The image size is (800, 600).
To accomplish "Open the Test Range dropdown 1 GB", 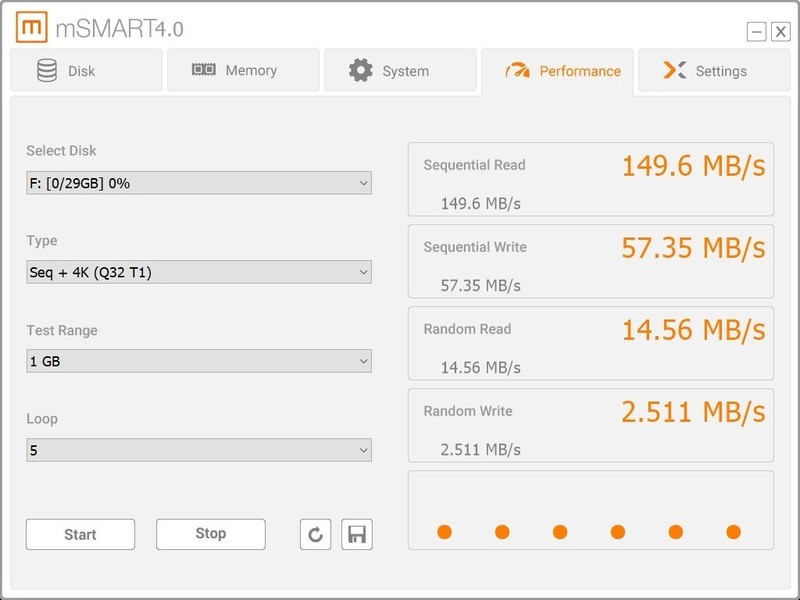I will pos(199,361).
